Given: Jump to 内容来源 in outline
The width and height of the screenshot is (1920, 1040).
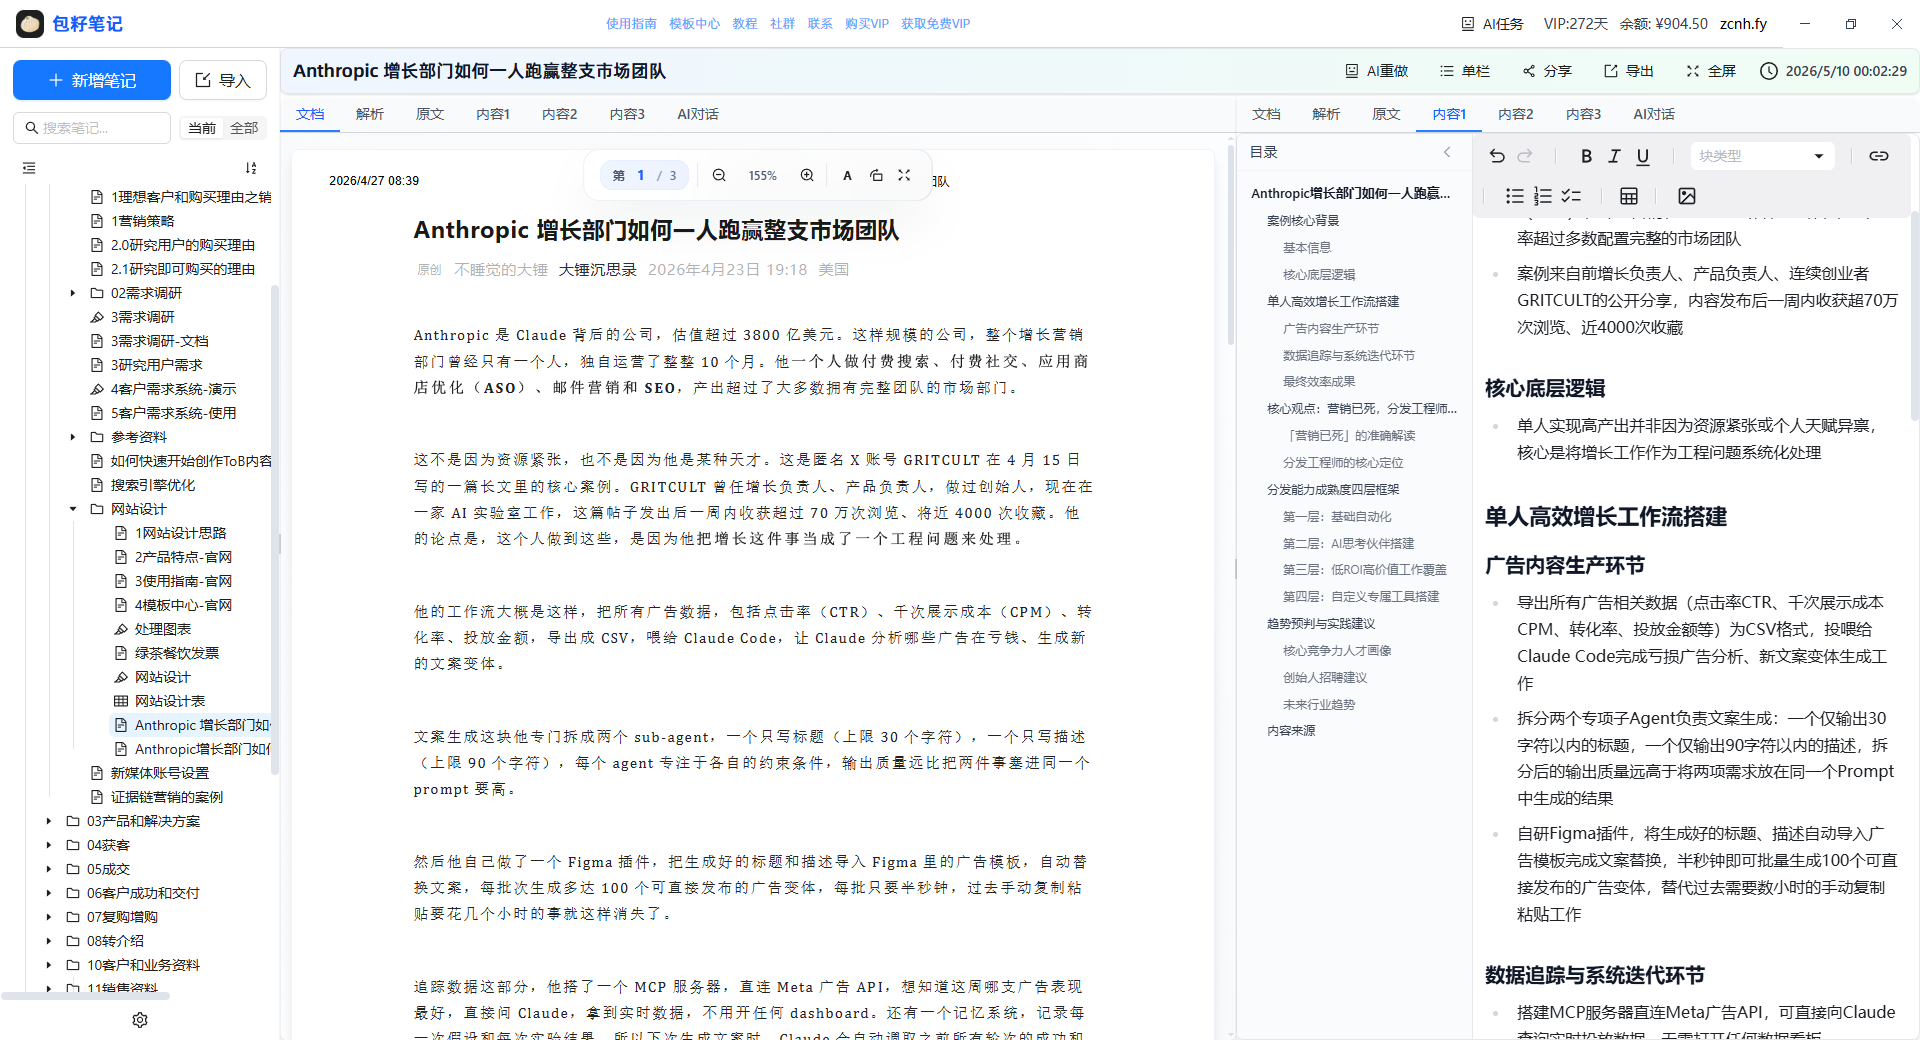Looking at the screenshot, I should pyautogui.click(x=1291, y=730).
